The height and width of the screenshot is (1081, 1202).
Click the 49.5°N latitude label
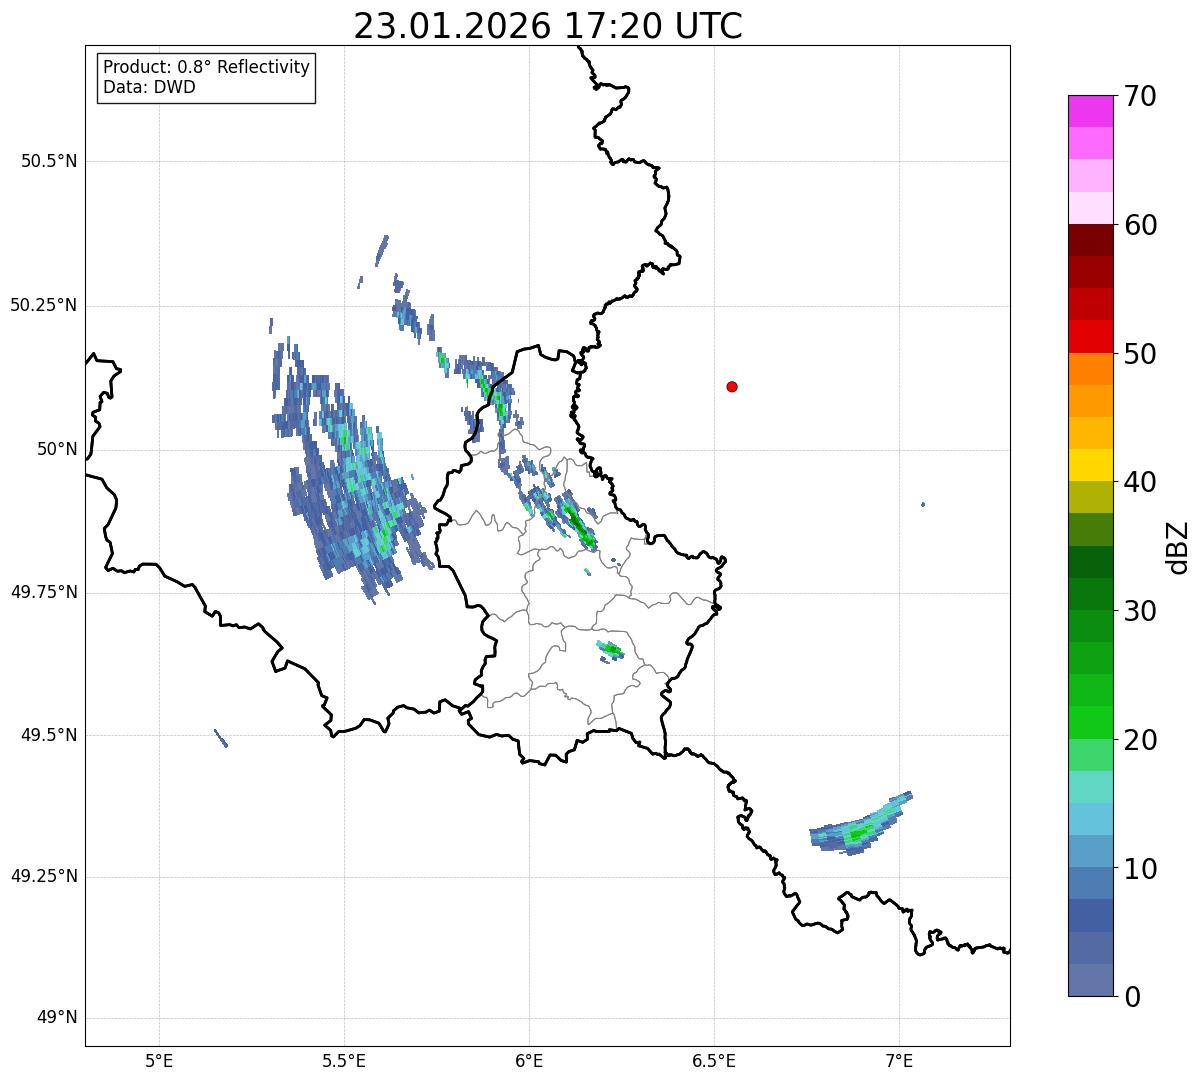point(48,735)
